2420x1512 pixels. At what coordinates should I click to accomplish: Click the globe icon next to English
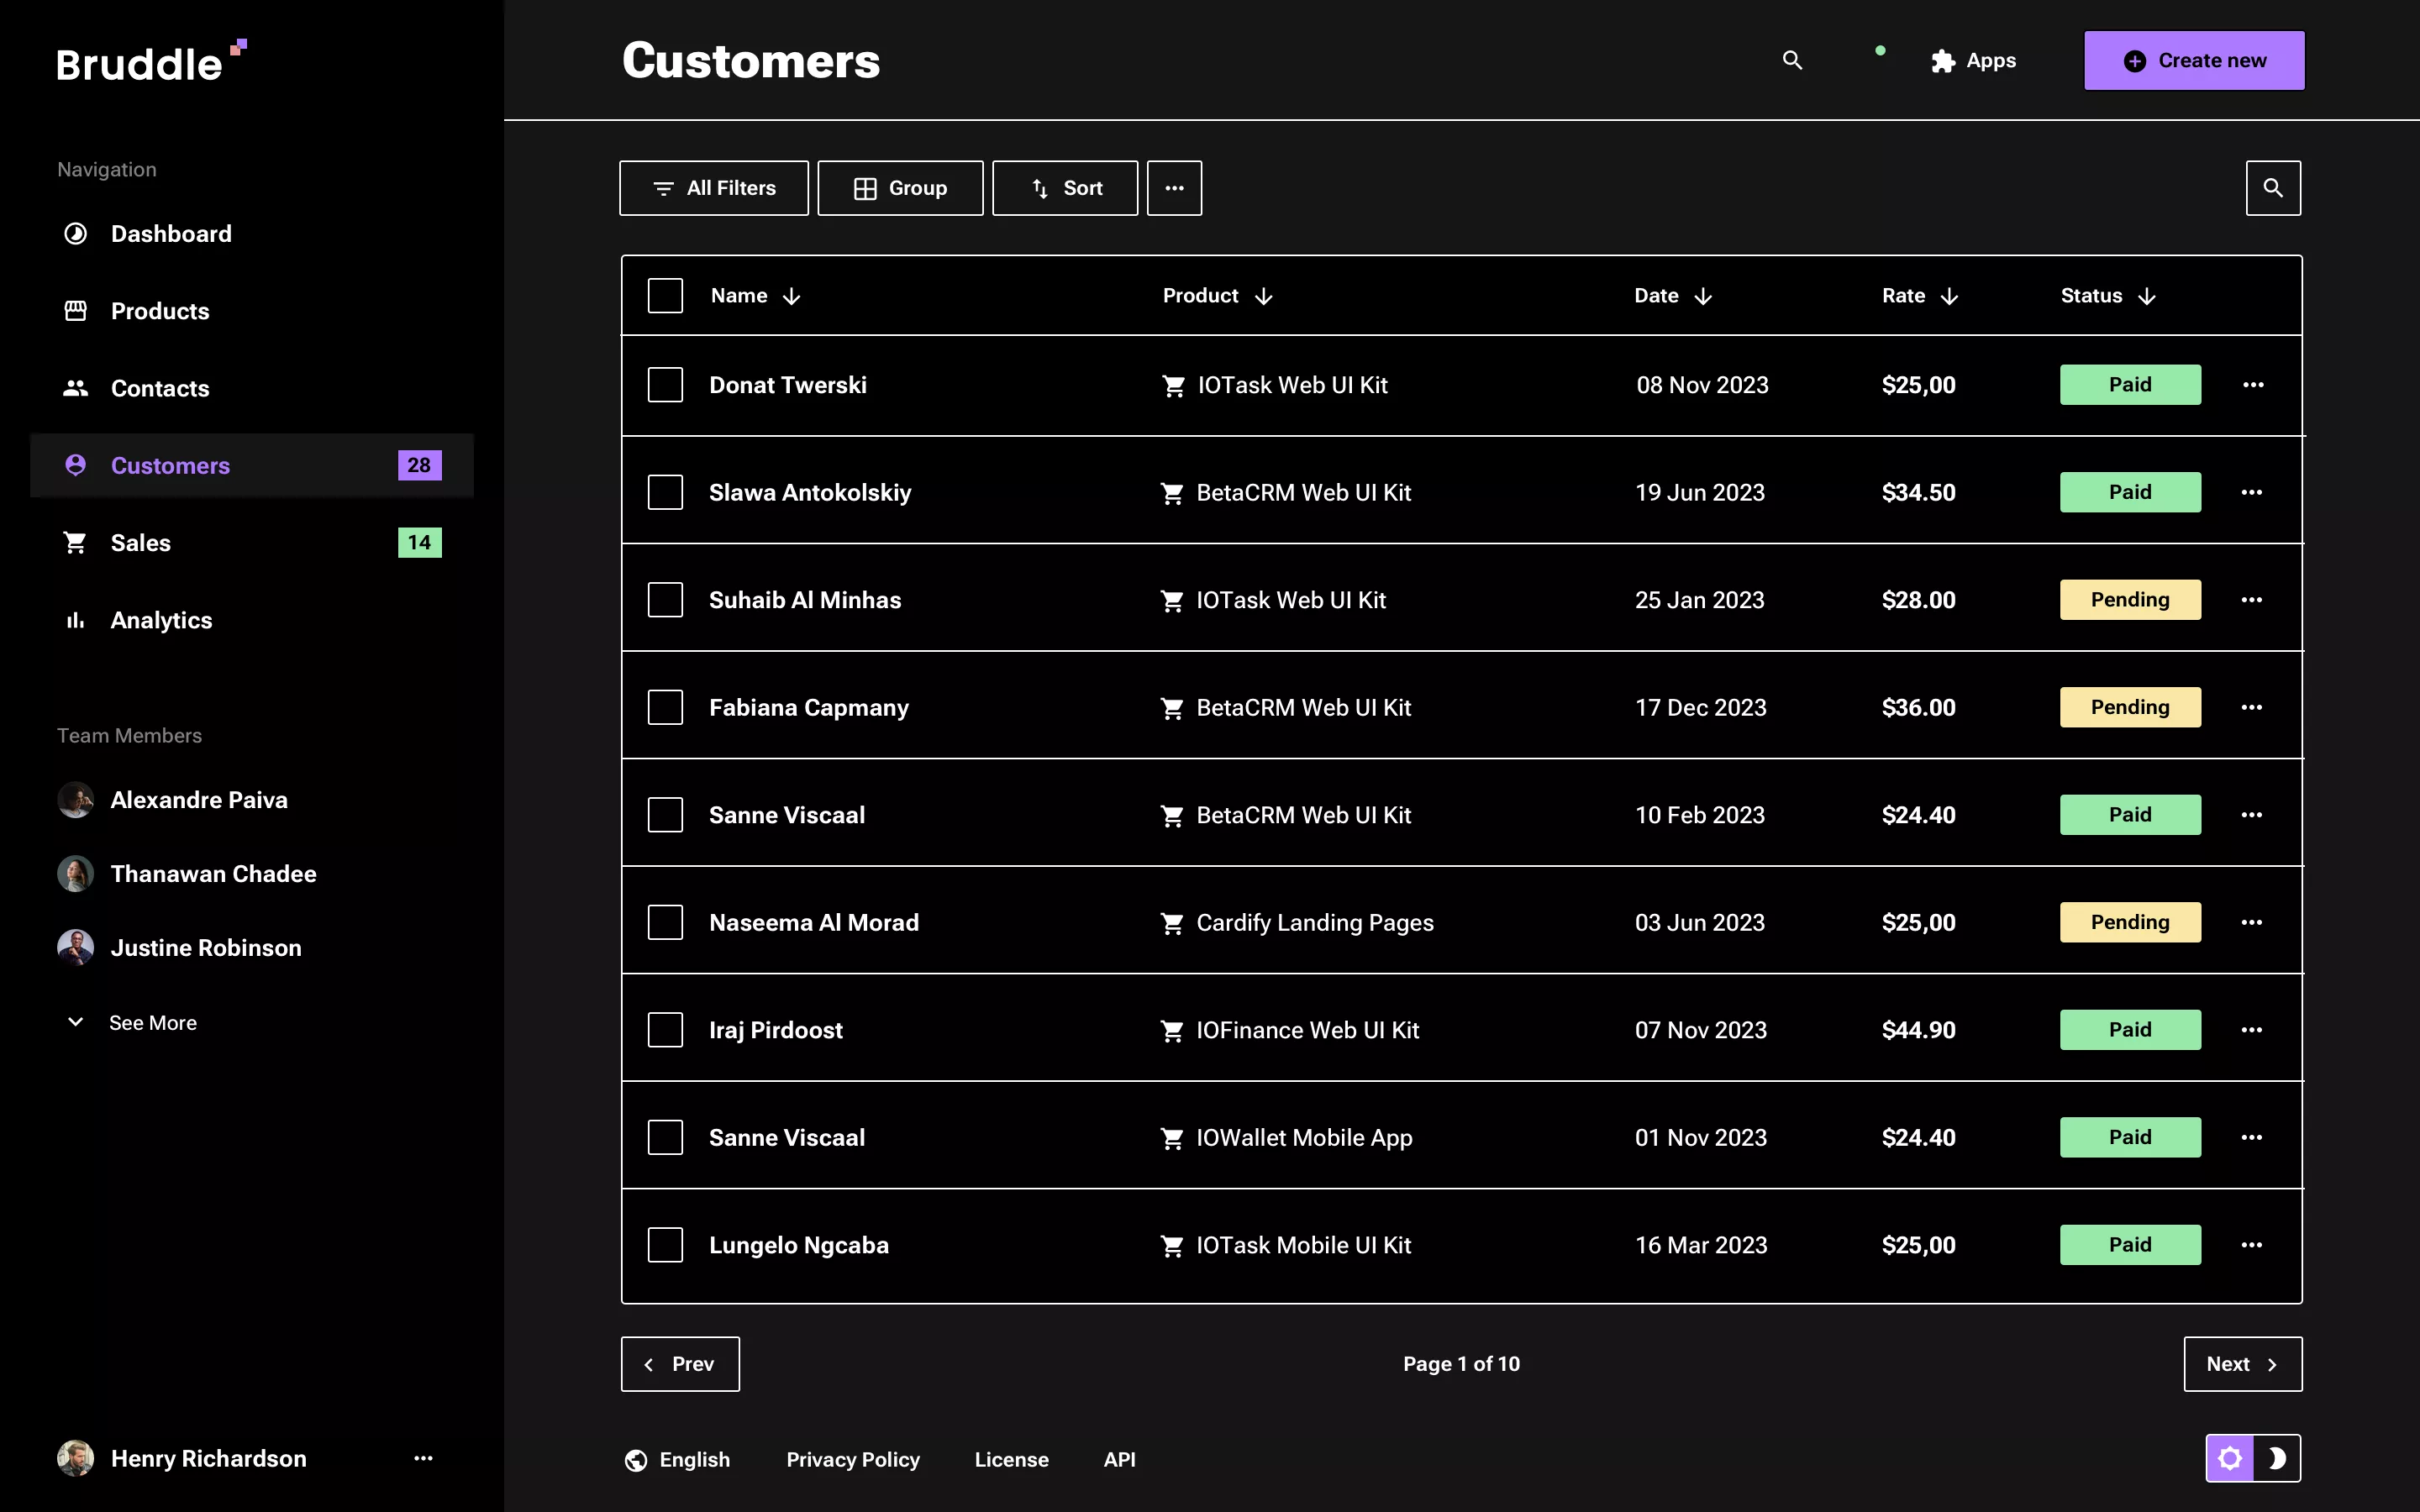[x=636, y=1459]
